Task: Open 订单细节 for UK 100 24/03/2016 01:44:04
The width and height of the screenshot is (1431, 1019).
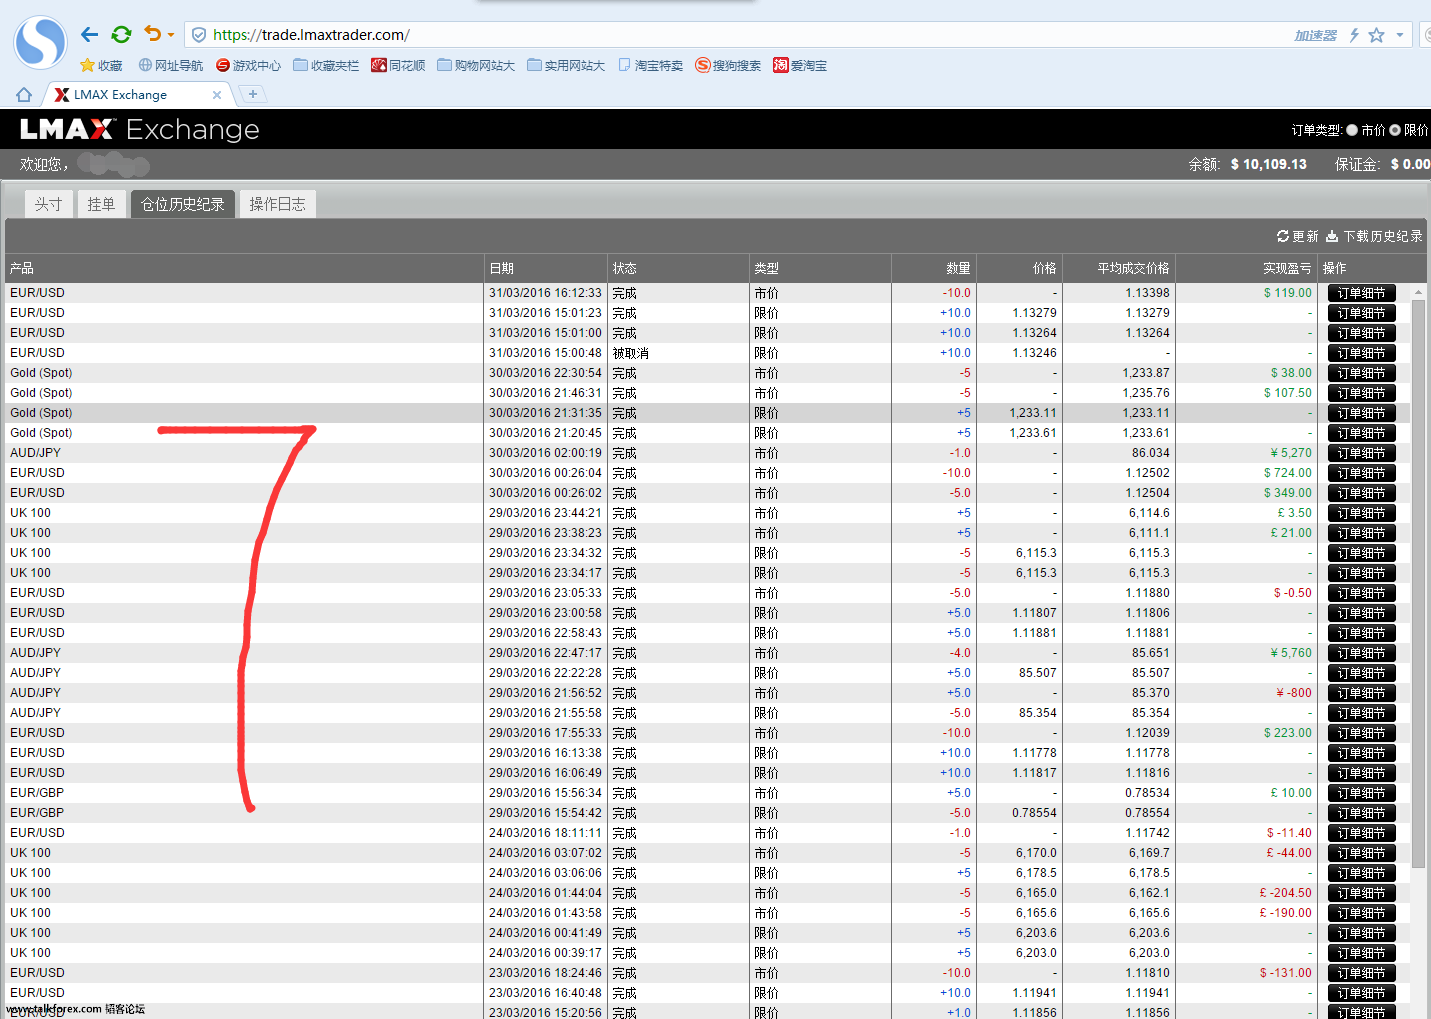Action: (1361, 893)
